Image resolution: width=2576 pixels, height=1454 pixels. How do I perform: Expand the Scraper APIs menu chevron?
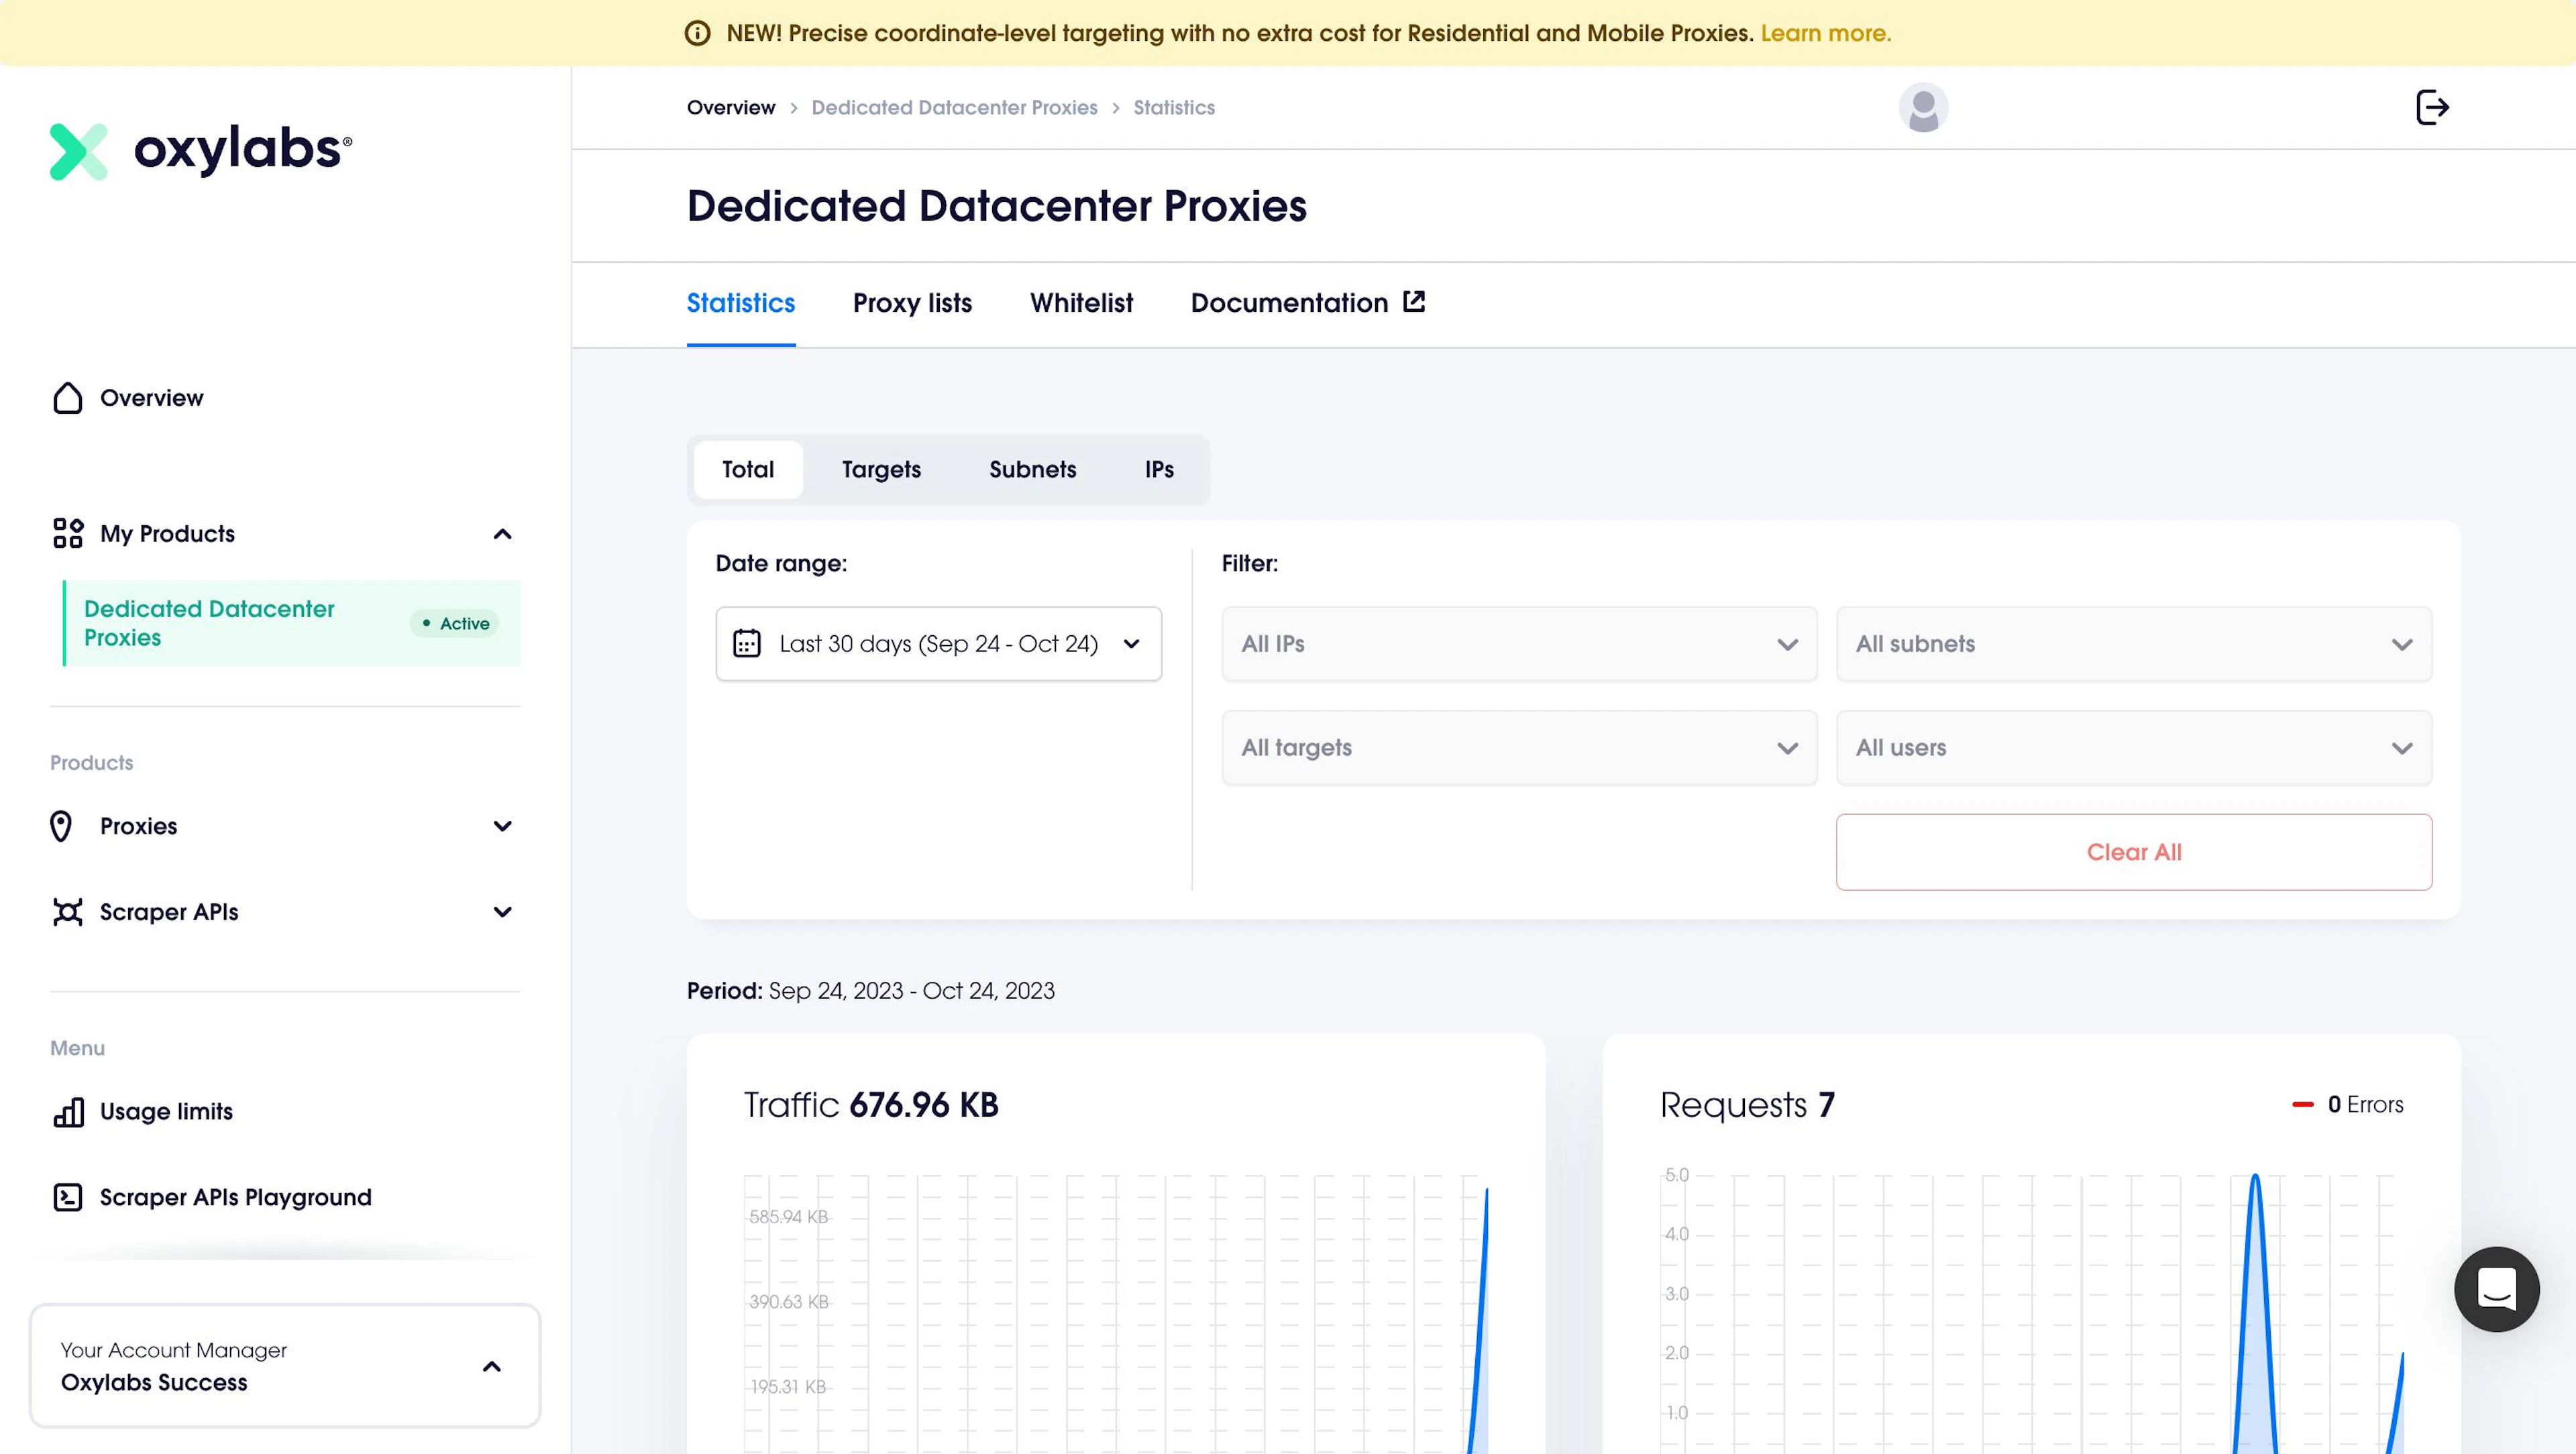[x=503, y=912]
